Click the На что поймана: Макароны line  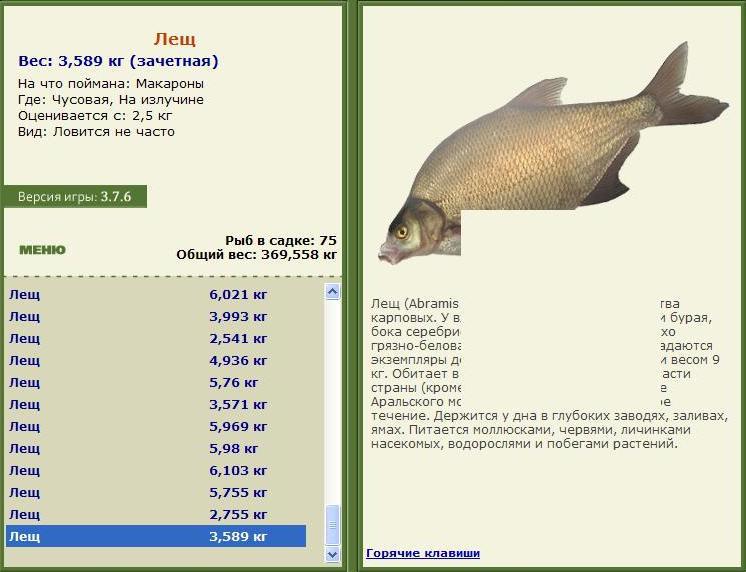click(111, 84)
